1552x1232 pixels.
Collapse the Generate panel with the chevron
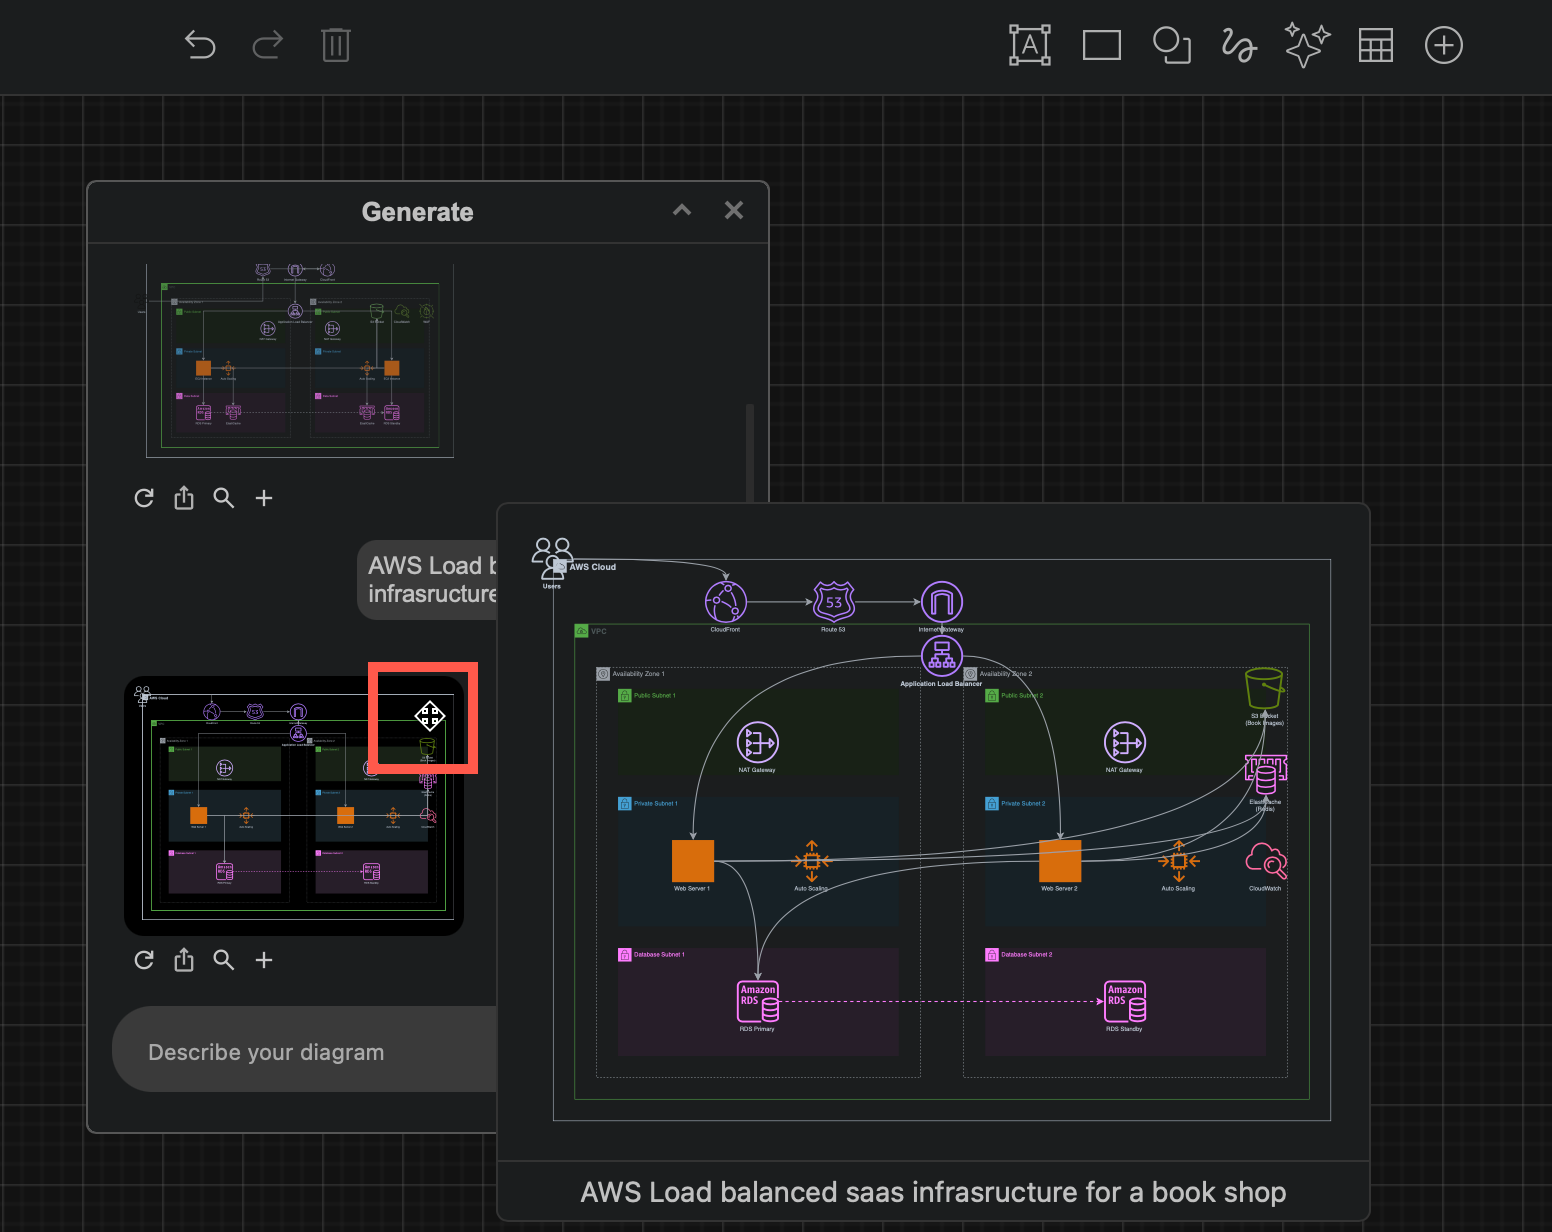(681, 210)
